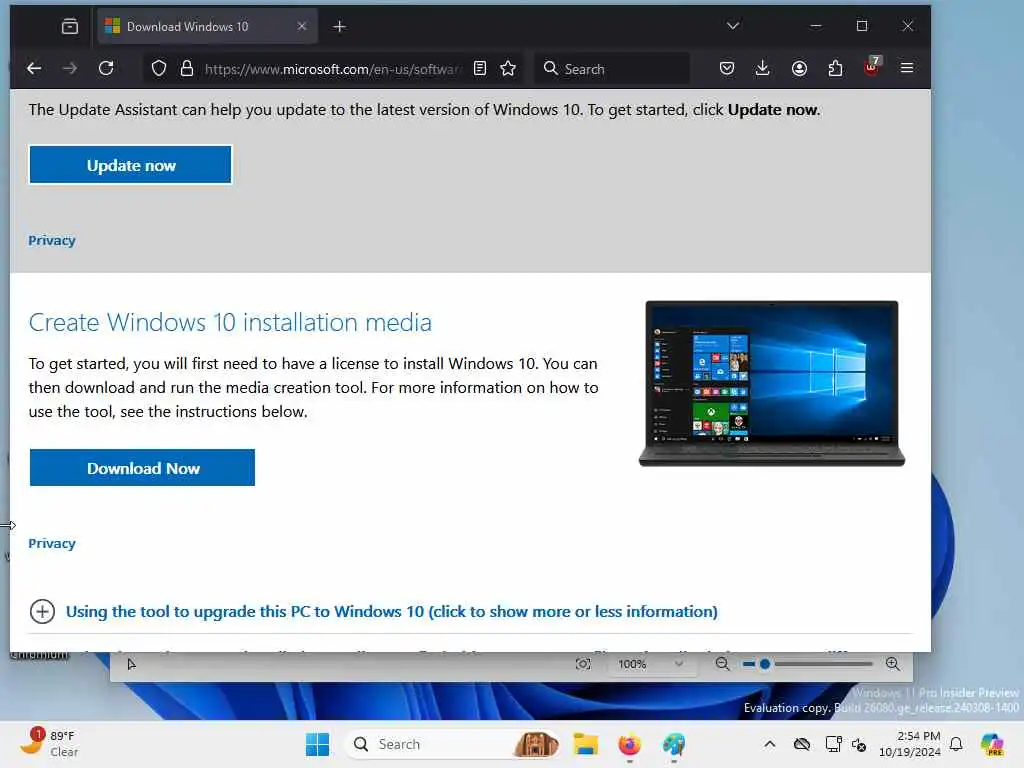
Task: Open Firefox View recent browsing icon
Action: (x=70, y=26)
